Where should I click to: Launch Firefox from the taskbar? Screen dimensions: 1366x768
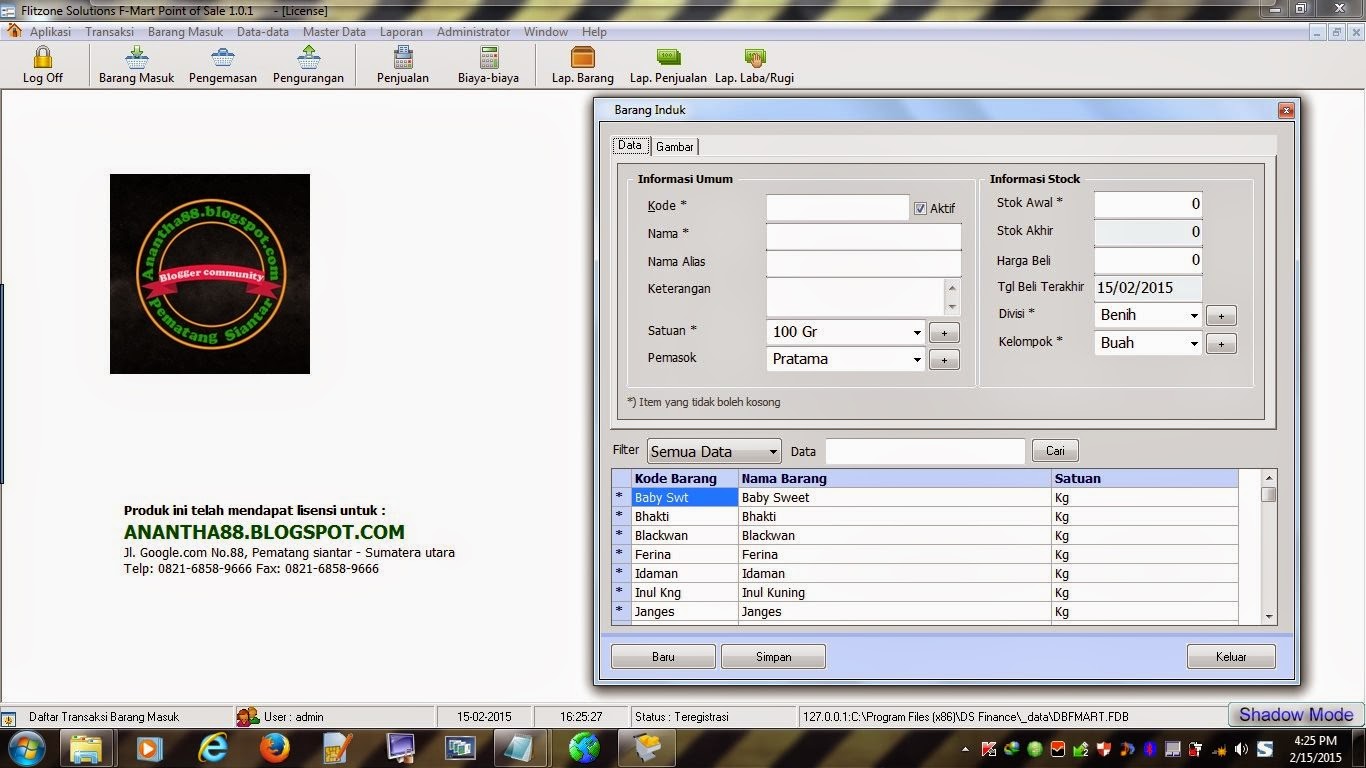(274, 747)
